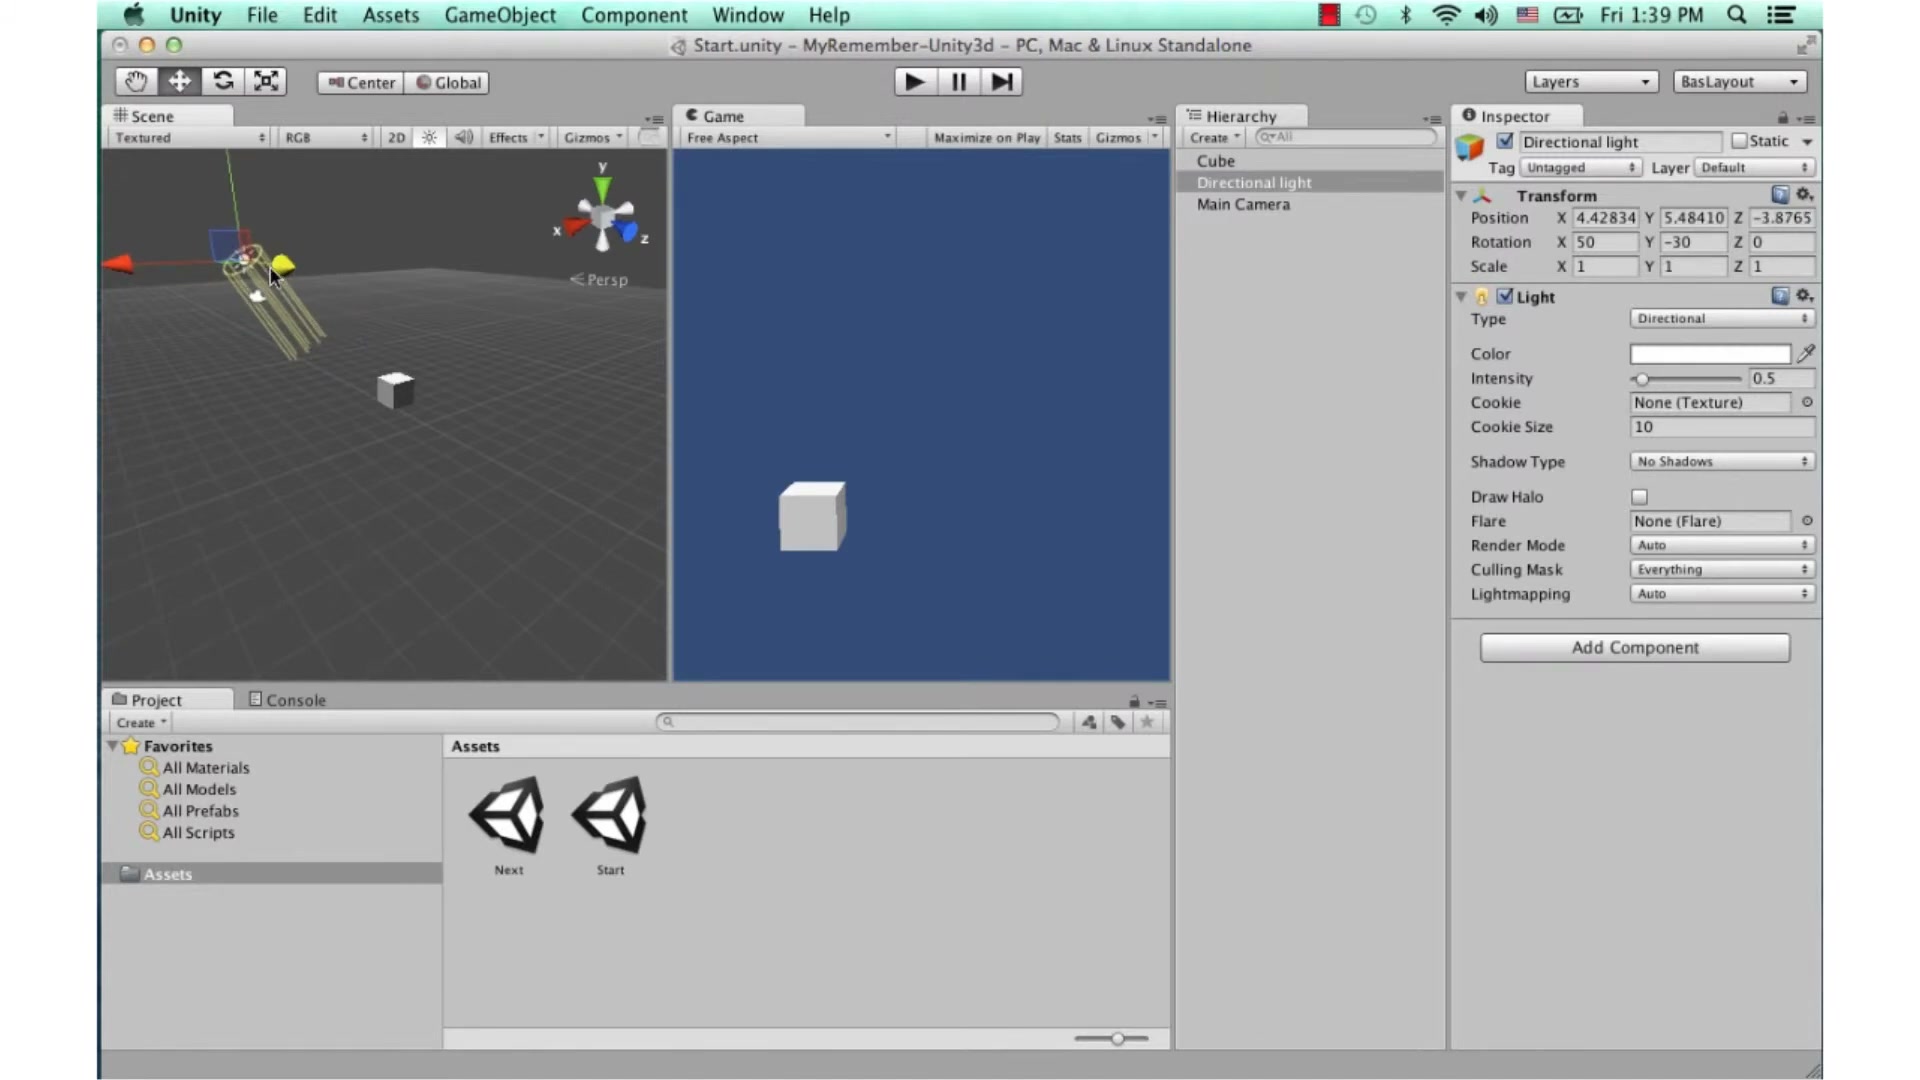The image size is (1920, 1080).
Task: Select the Hand tool
Action: 136,82
